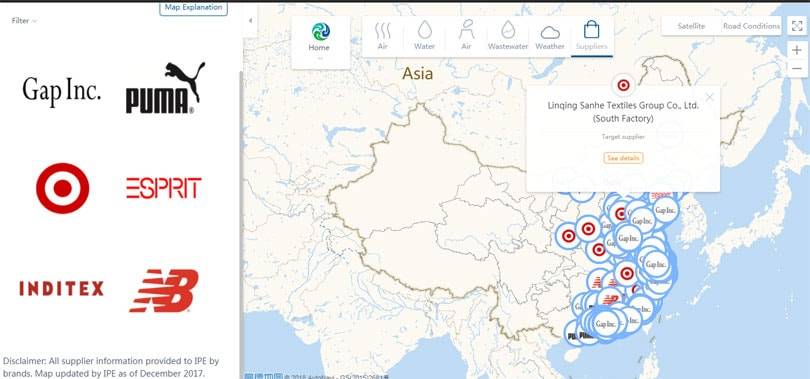
Task: Collapse the left brand panel arrow
Action: [x=250, y=21]
